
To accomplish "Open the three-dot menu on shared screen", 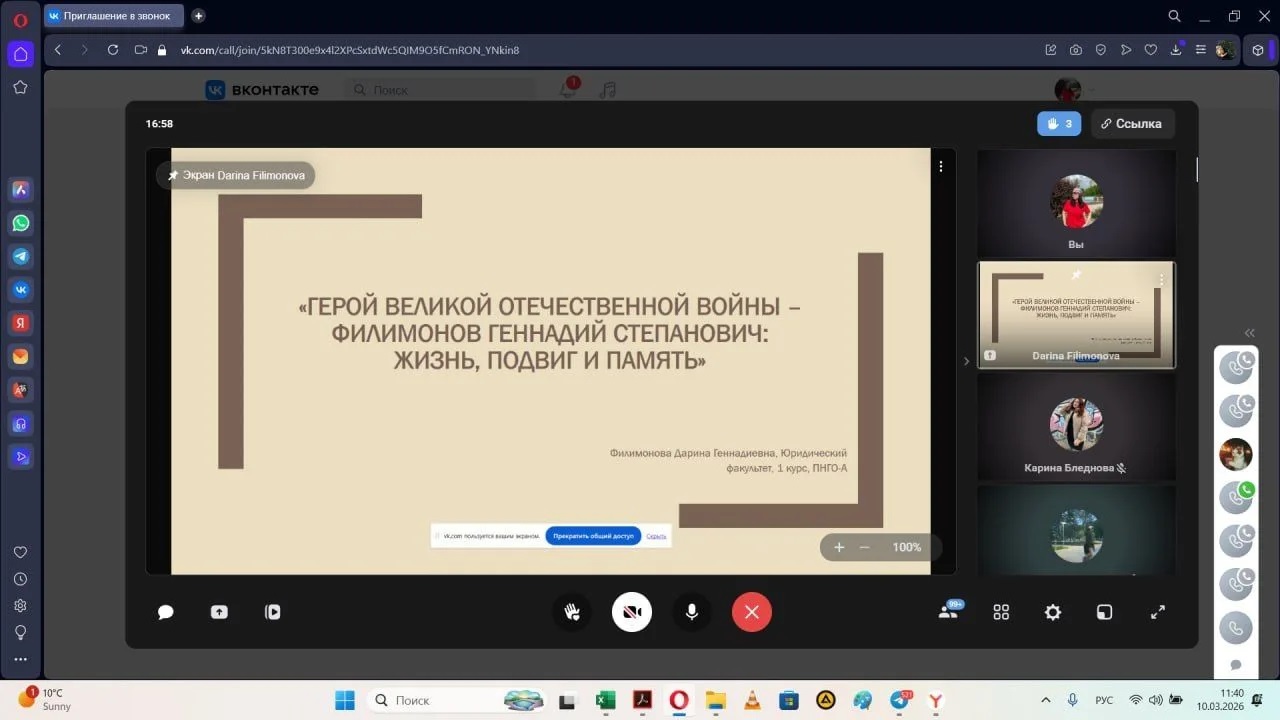I will point(940,167).
